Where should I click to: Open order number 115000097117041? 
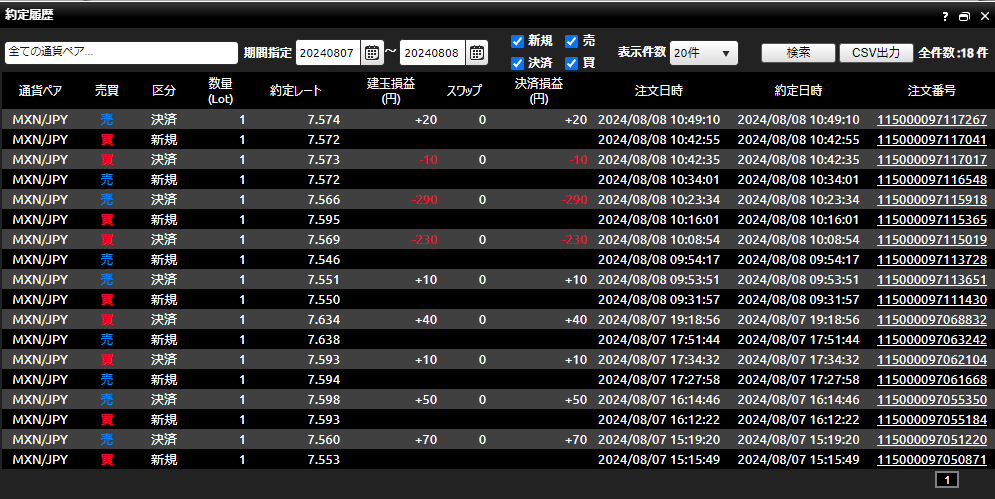(x=932, y=140)
